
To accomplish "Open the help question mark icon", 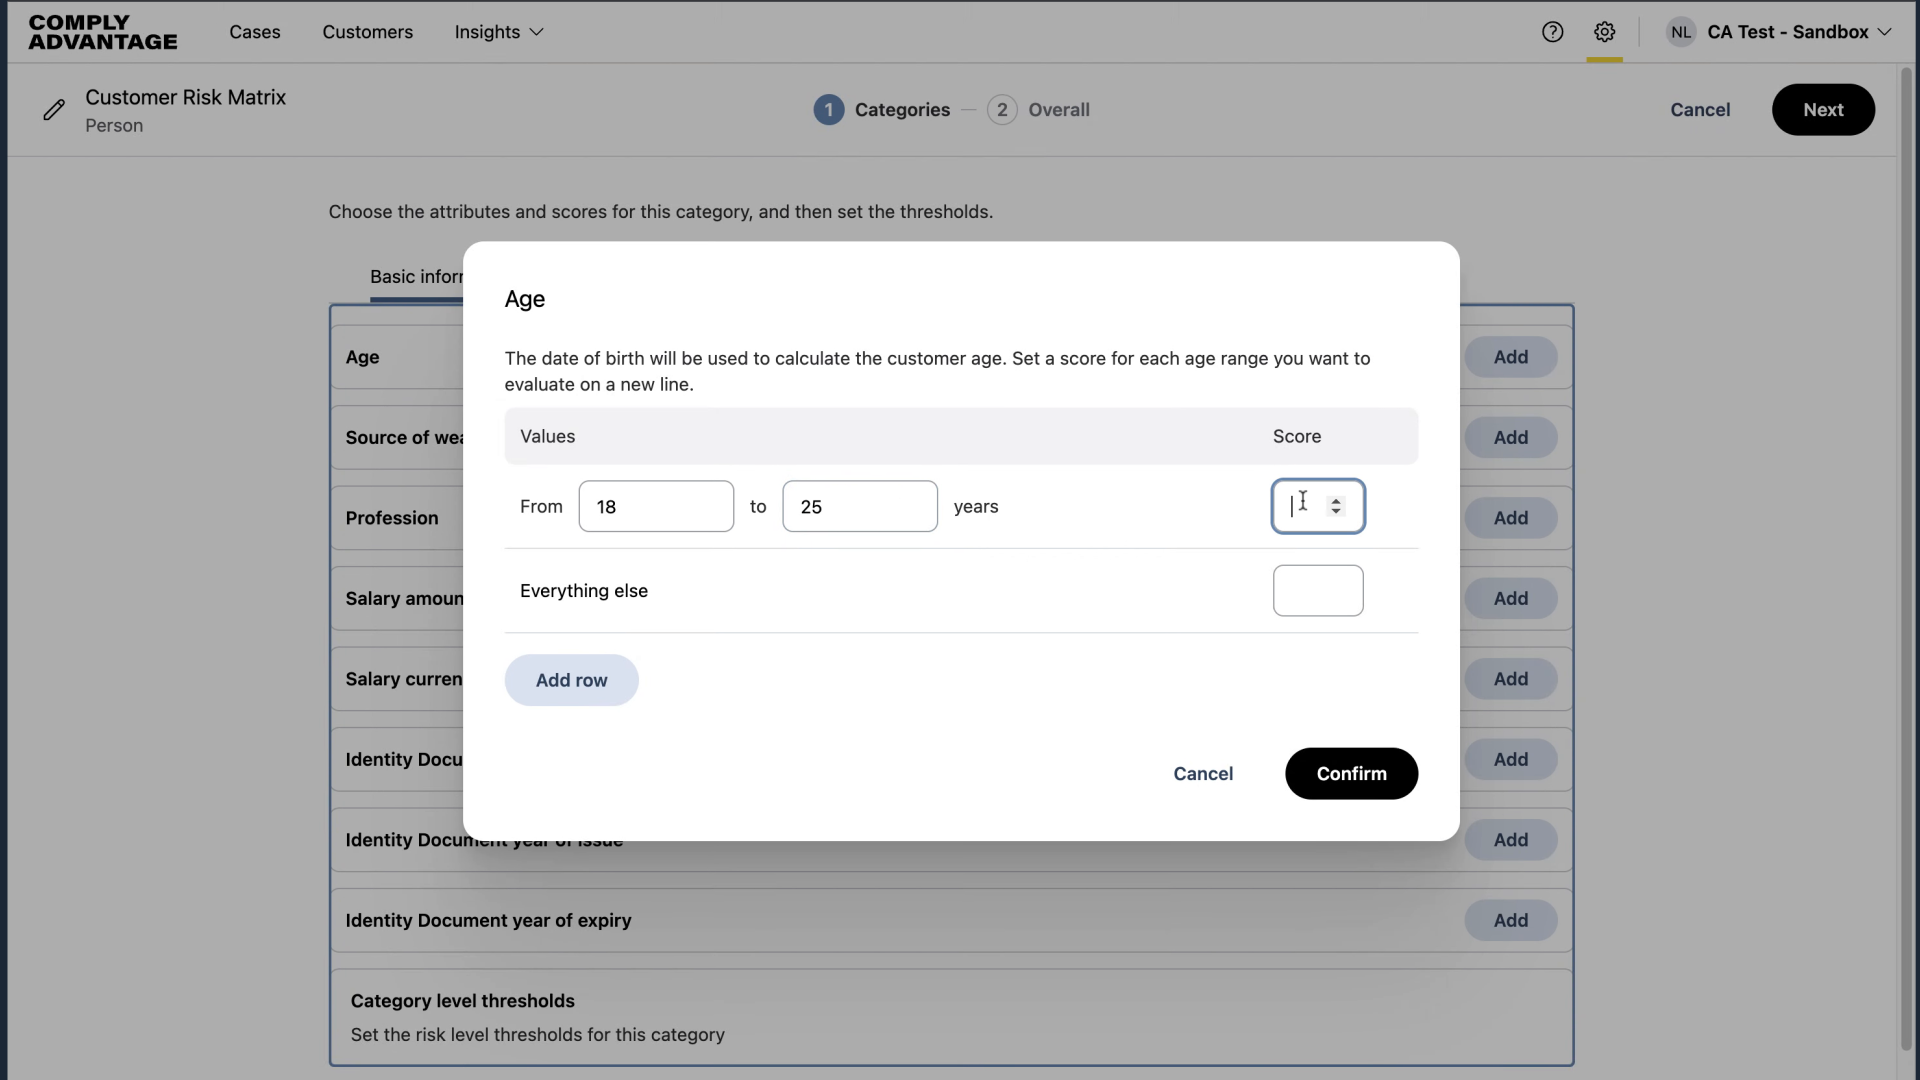I will 1553,32.
